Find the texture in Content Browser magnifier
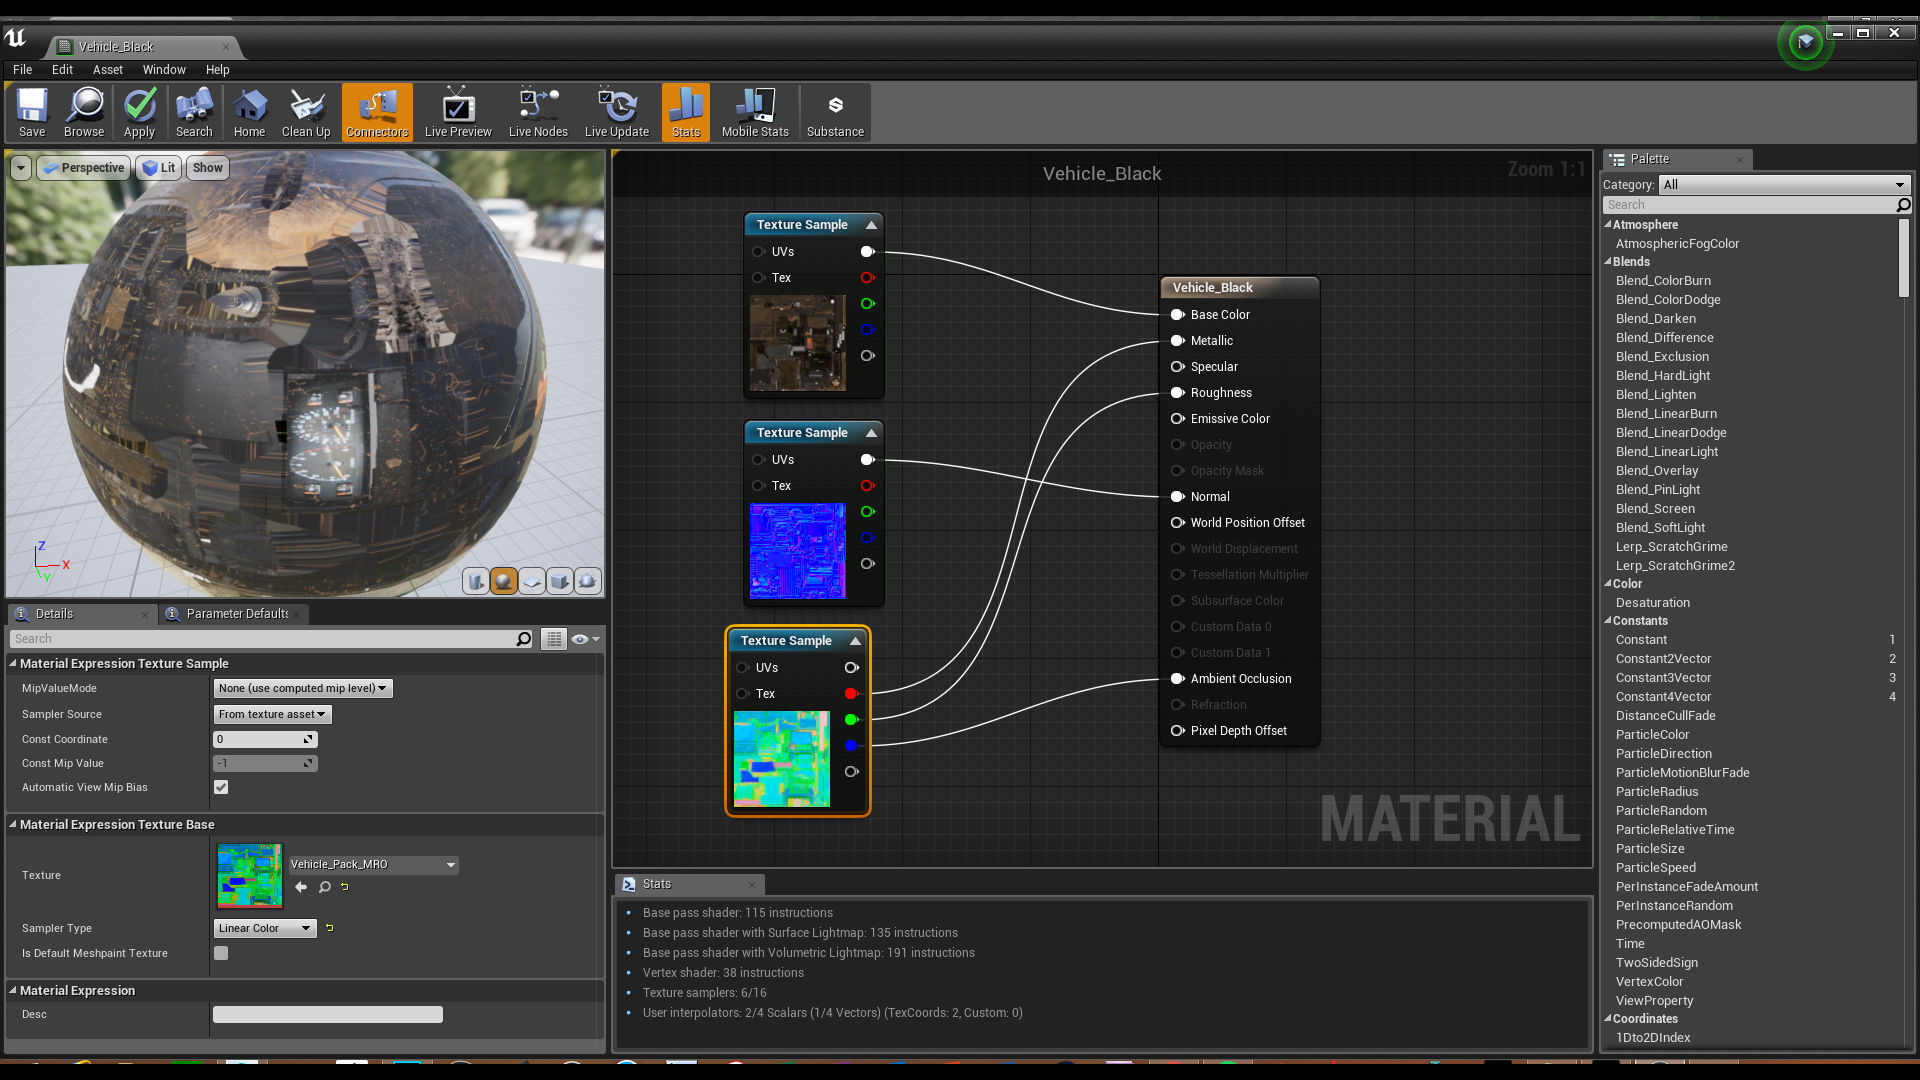The image size is (1920, 1080). (325, 887)
